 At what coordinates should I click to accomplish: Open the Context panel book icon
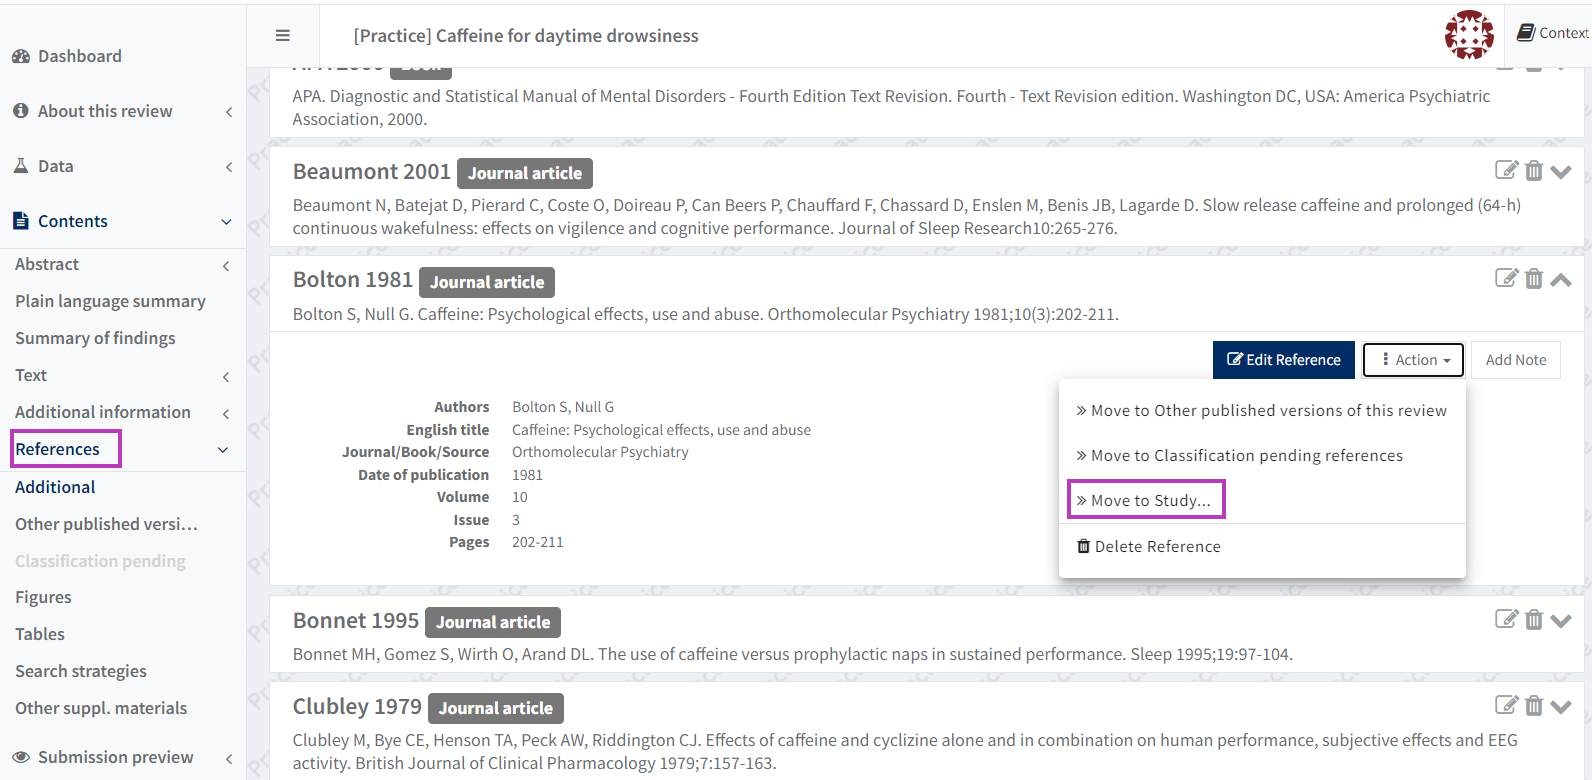click(1526, 33)
